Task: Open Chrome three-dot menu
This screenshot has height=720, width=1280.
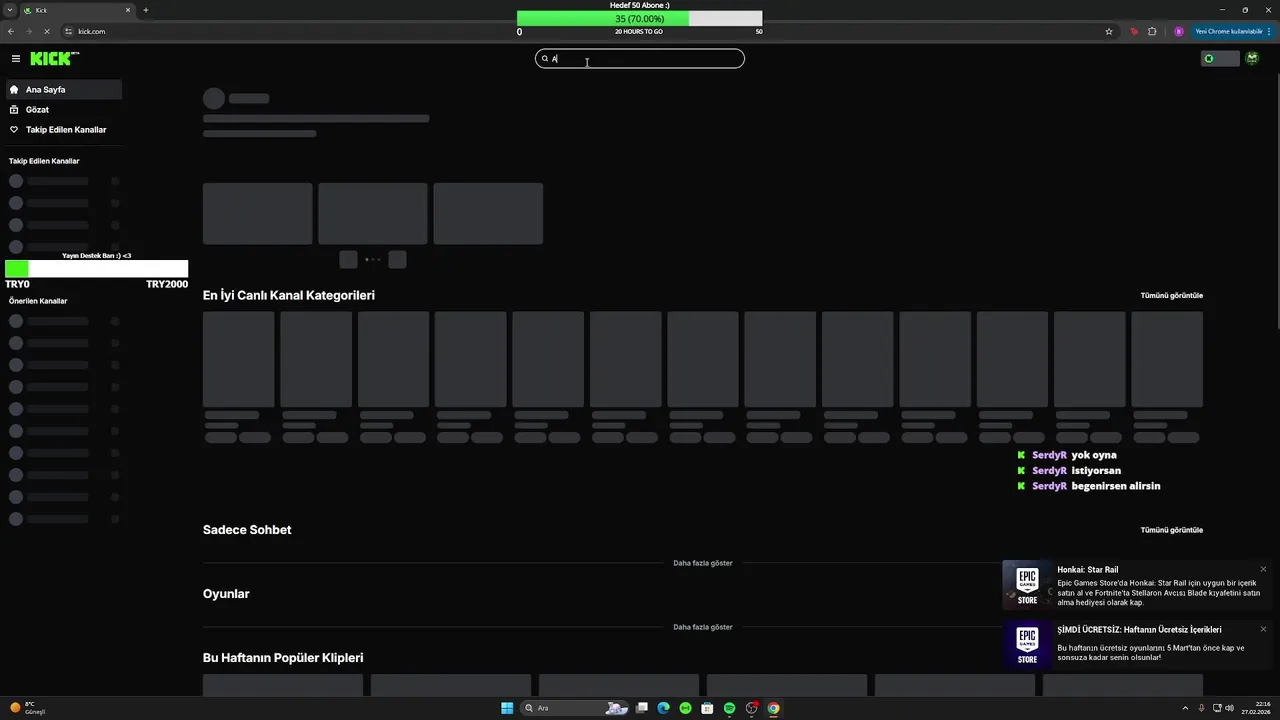Action: [x=1270, y=31]
